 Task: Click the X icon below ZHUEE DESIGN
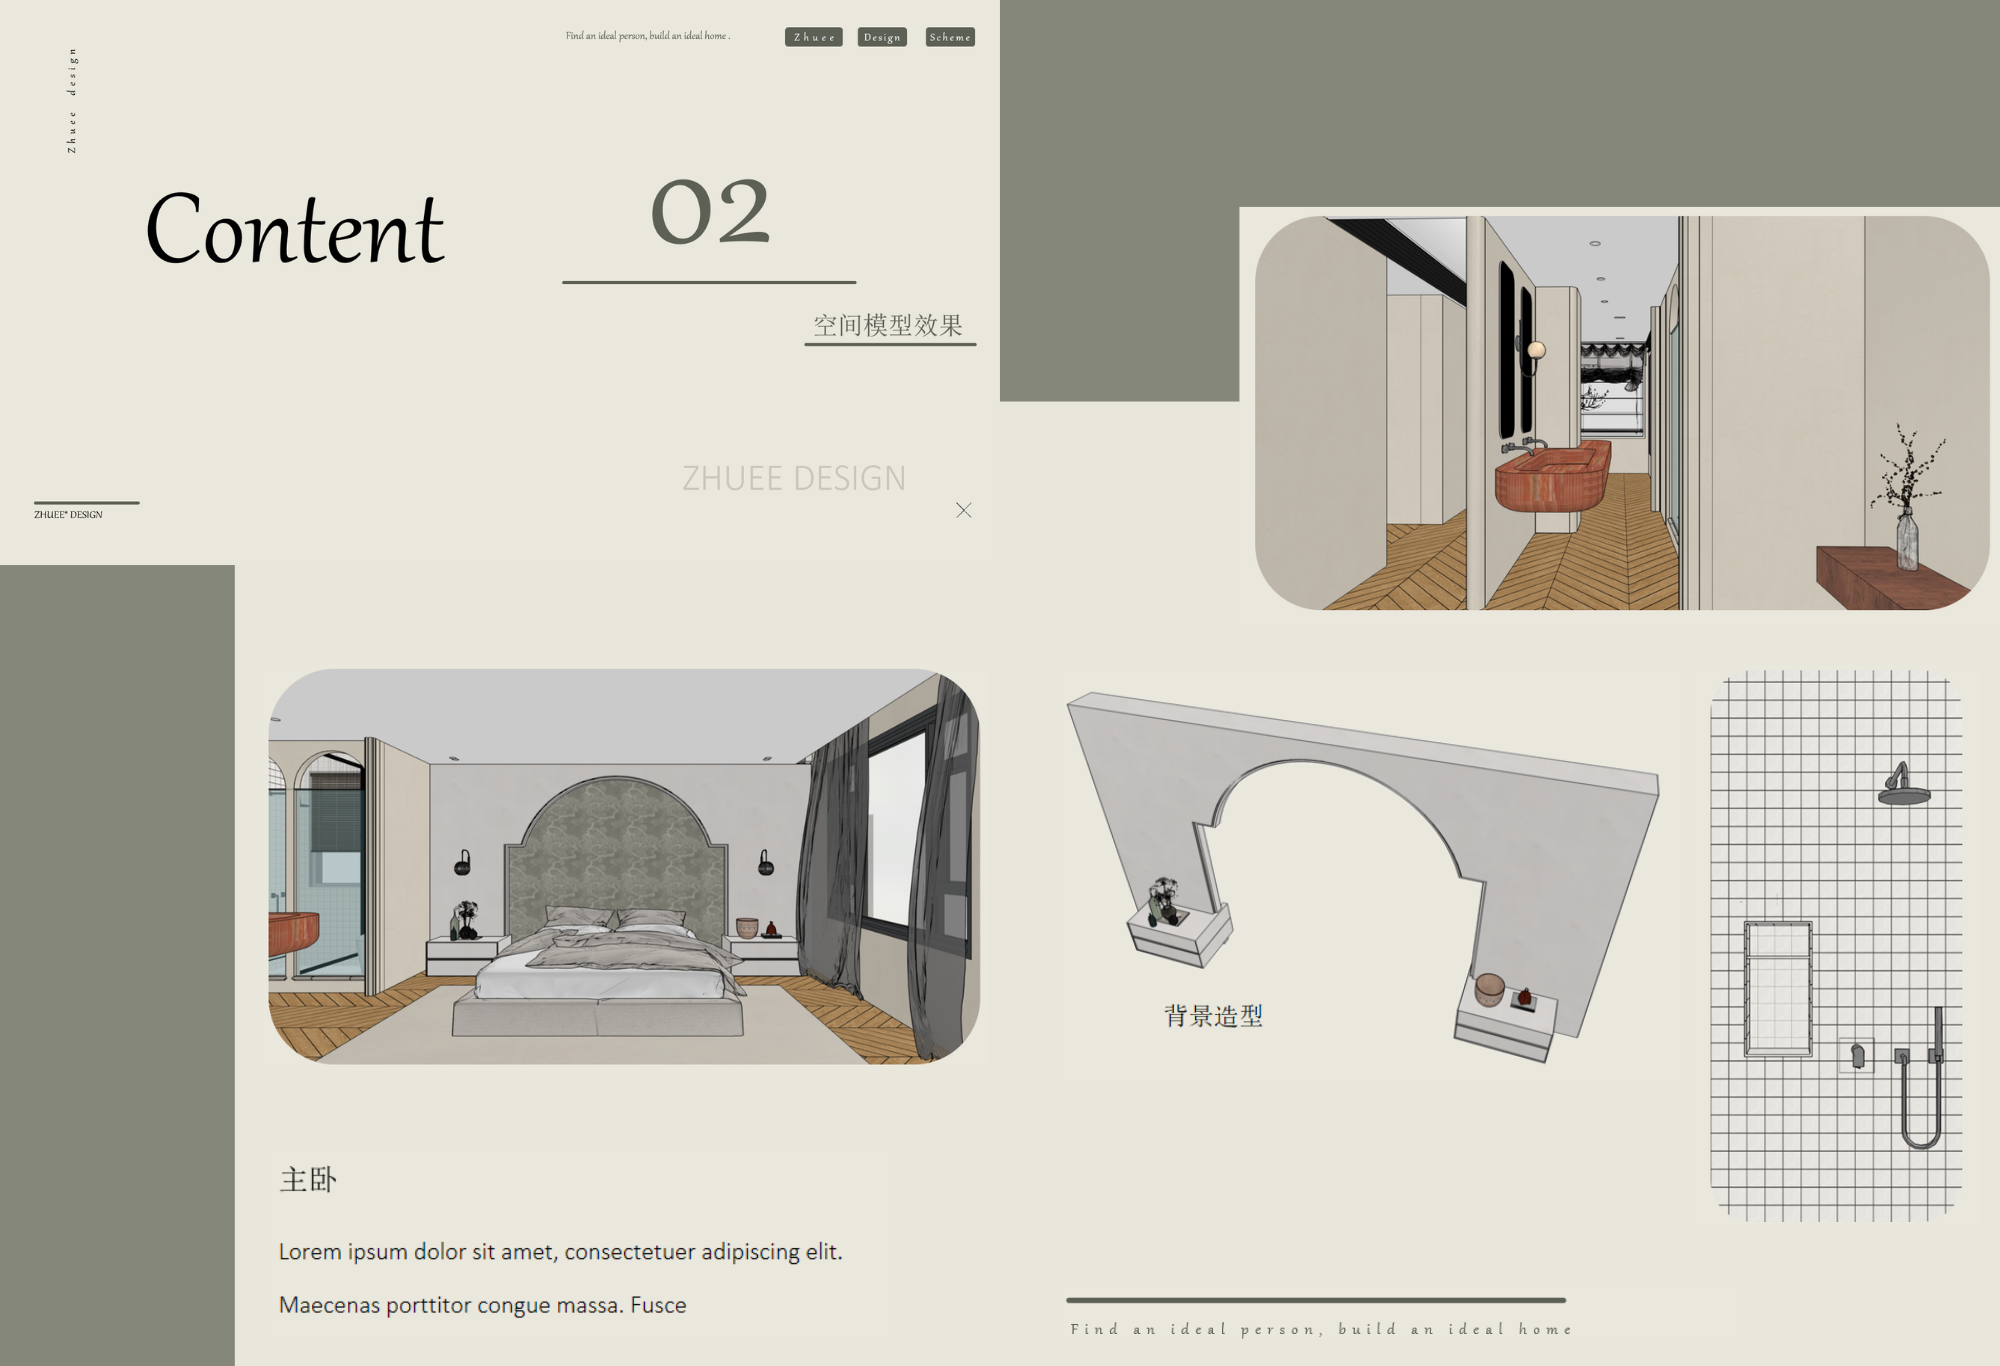(963, 510)
